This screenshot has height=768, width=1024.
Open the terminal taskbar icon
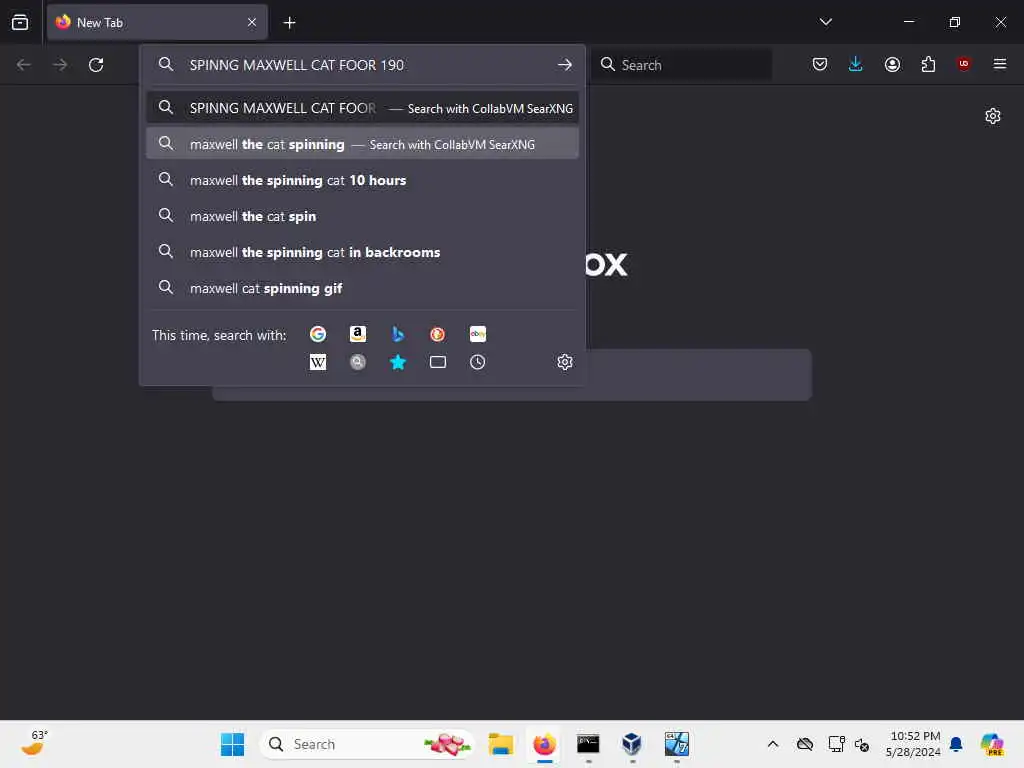pos(588,744)
